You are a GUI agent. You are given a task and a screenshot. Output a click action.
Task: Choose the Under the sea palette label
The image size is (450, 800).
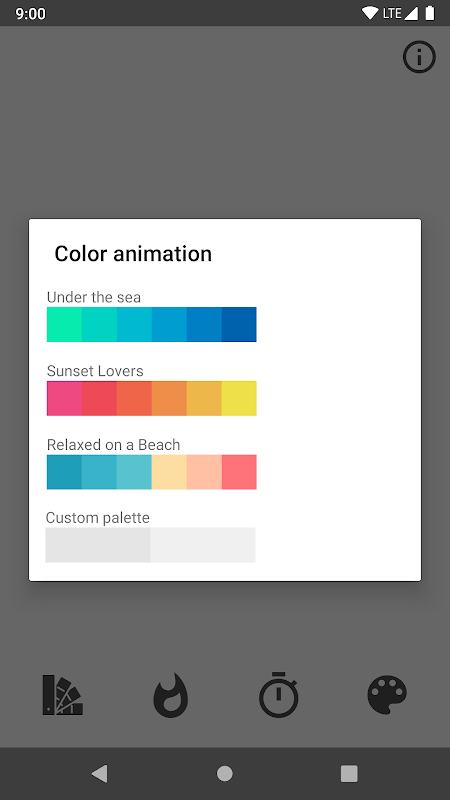(94, 297)
